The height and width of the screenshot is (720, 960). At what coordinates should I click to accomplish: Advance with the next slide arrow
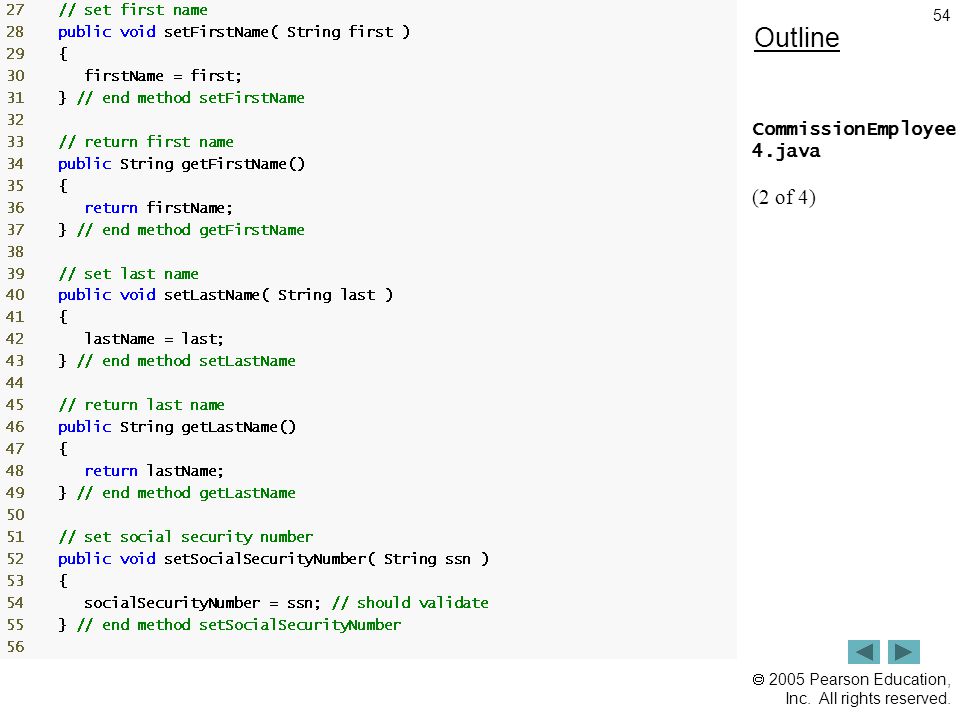[x=904, y=652]
